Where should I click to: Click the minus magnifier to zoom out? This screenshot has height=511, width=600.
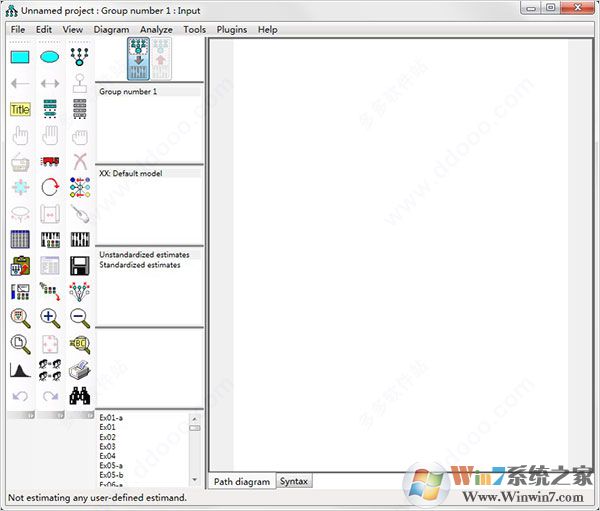point(80,318)
